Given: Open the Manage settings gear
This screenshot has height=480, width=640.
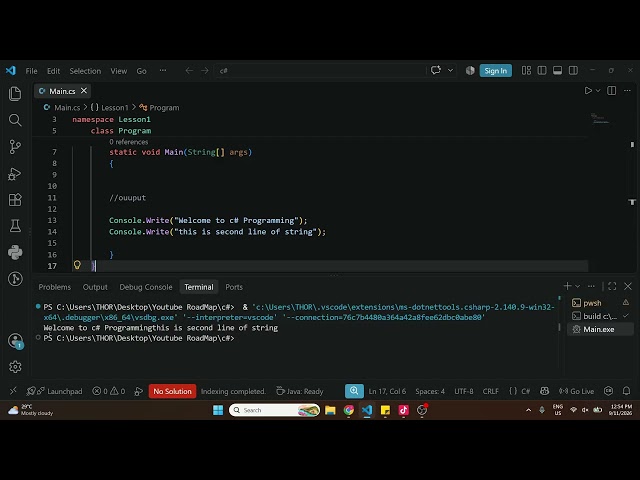Looking at the screenshot, I should [x=15, y=367].
